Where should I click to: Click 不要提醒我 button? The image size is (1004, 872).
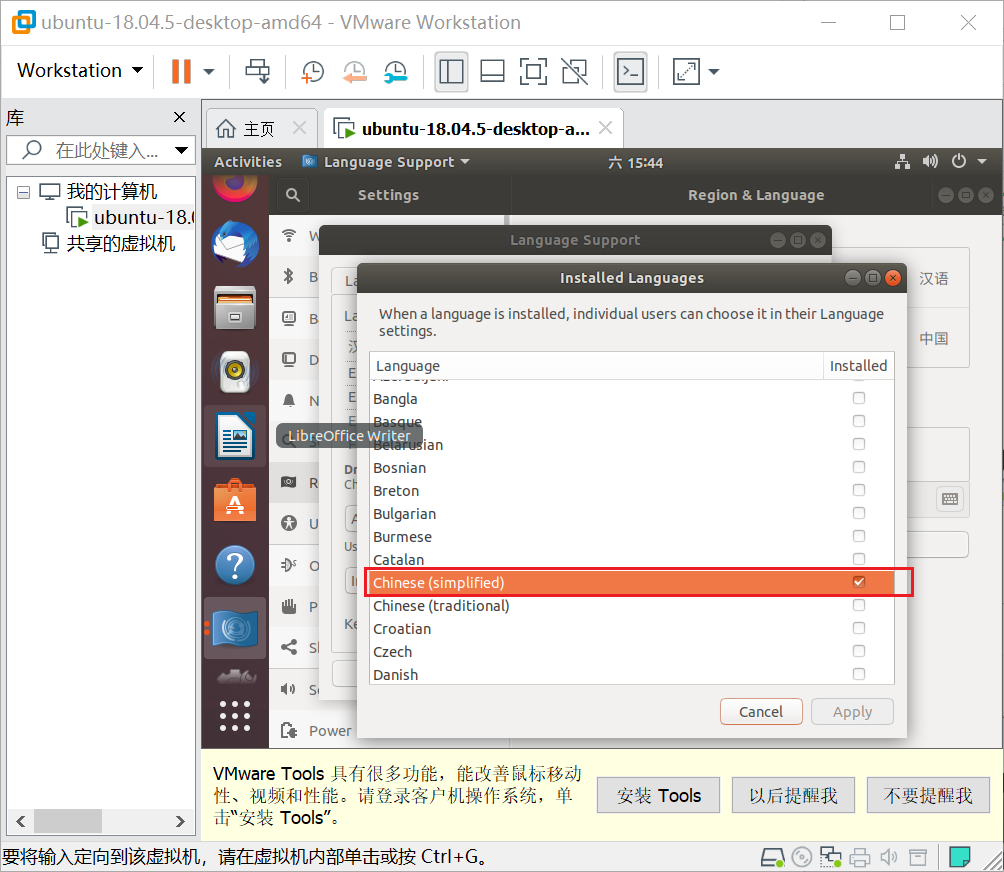(928, 796)
